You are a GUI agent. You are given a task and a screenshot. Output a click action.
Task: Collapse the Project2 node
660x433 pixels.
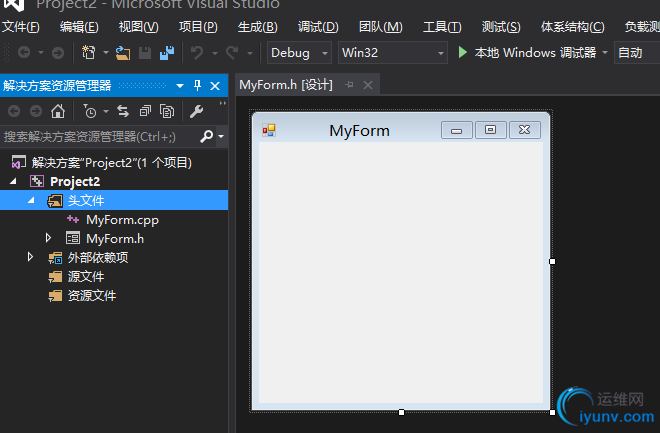pyautogui.click(x=13, y=181)
